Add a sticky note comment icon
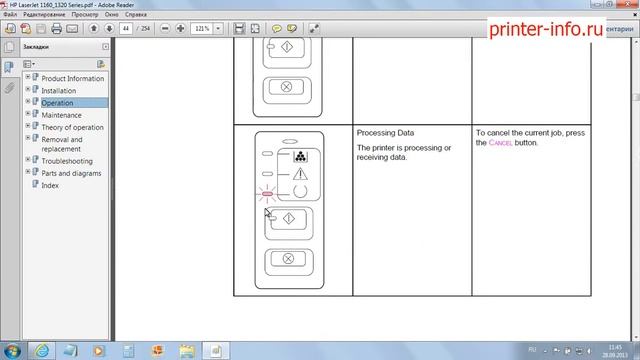 tap(277, 29)
